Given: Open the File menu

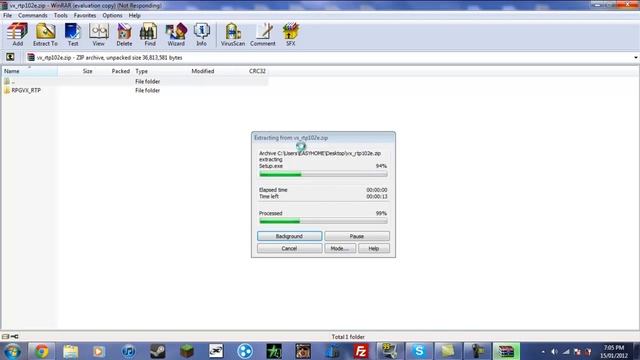Looking at the screenshot, I should (x=7, y=16).
